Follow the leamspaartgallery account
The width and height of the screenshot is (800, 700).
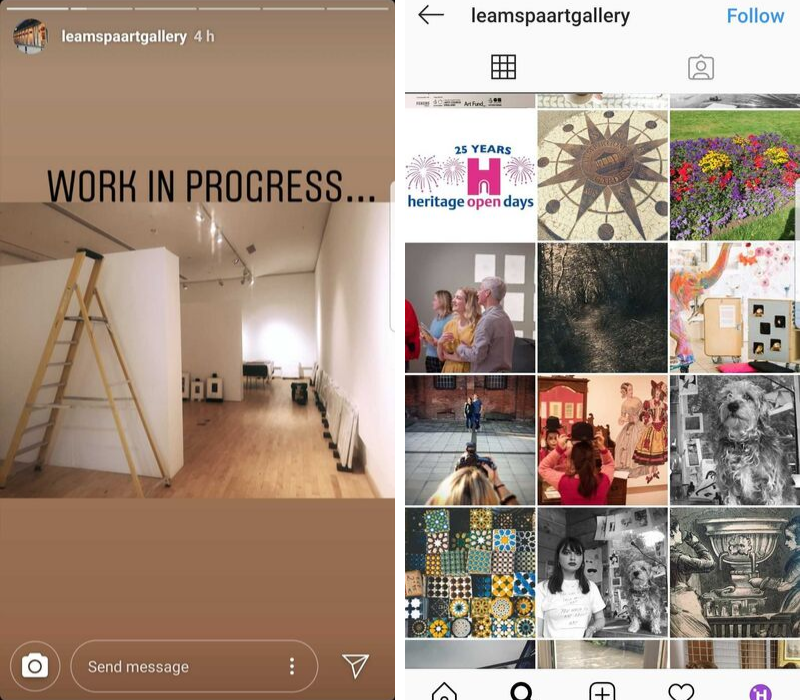pos(755,16)
